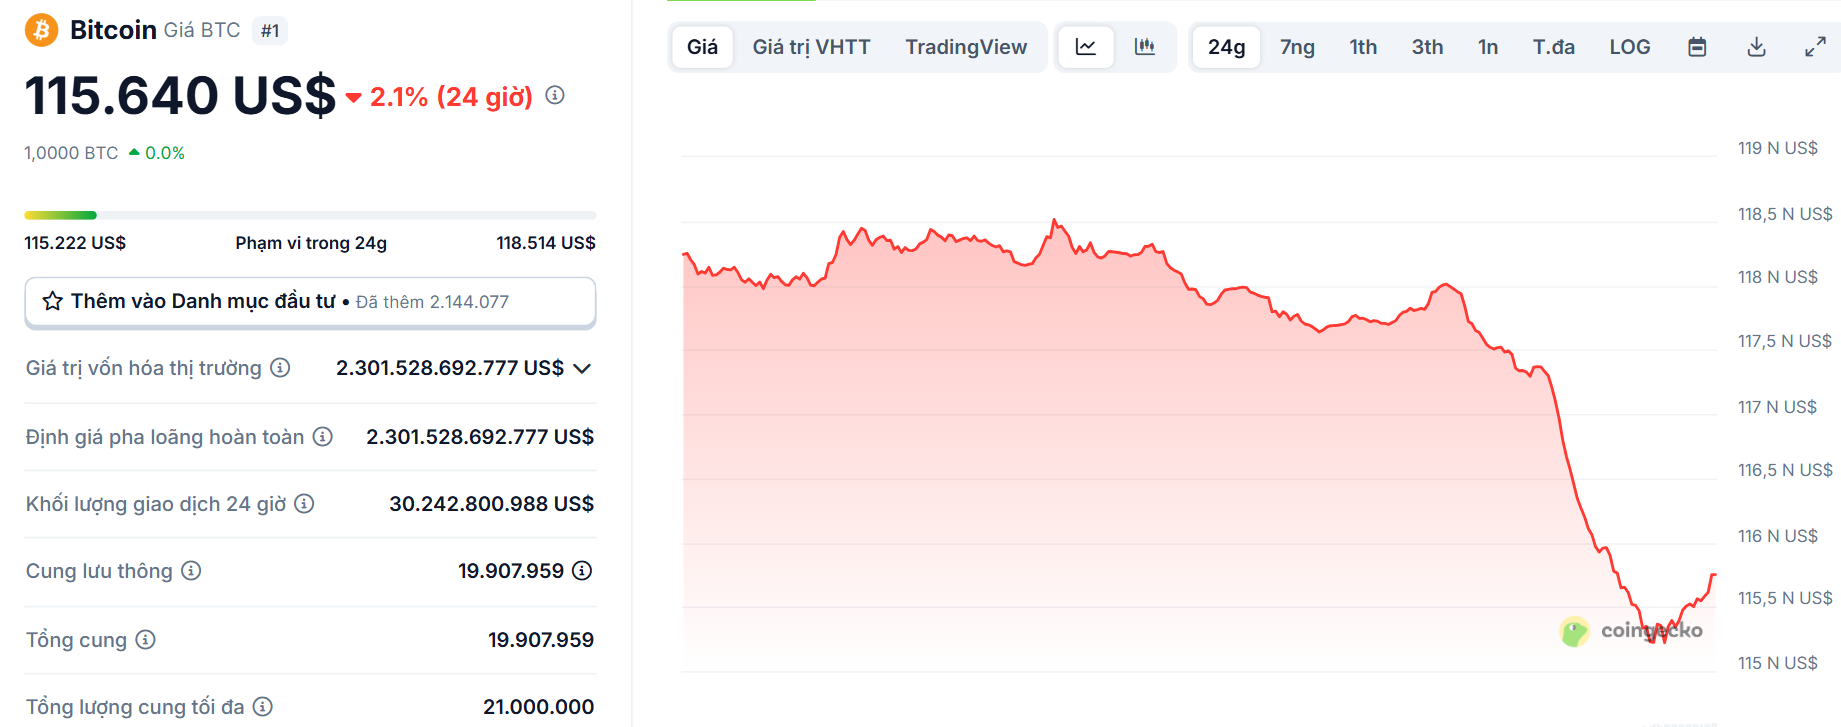Click the info icon on Tổng cung
The image size is (1841, 727).
[x=144, y=640]
